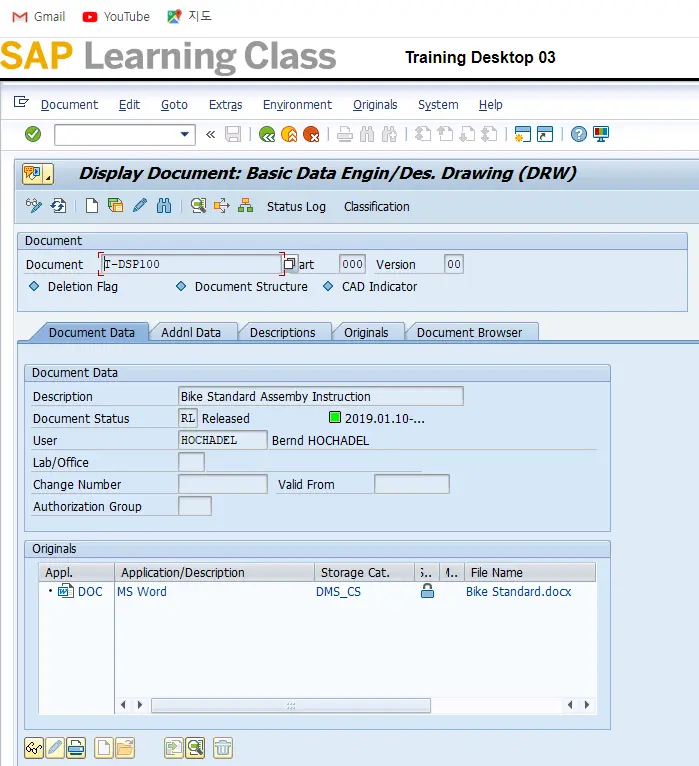Toggle the Deletion Flag indicator

[34, 286]
